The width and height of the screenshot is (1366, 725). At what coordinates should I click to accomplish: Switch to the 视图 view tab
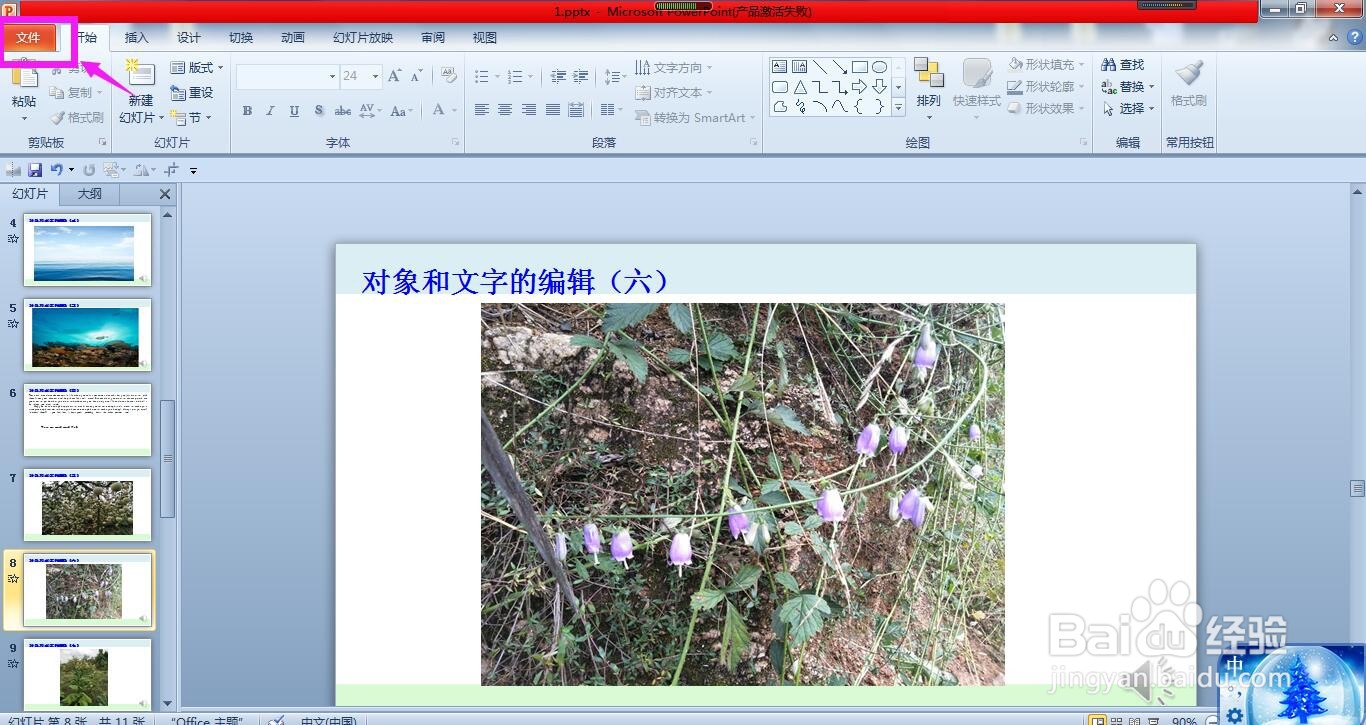point(485,38)
